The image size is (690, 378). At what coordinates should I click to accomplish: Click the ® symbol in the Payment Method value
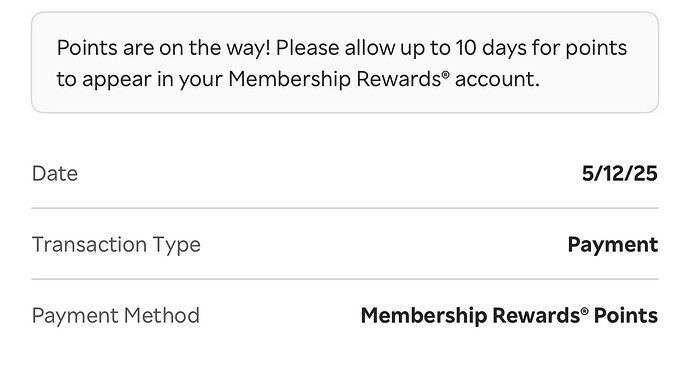tap(584, 311)
